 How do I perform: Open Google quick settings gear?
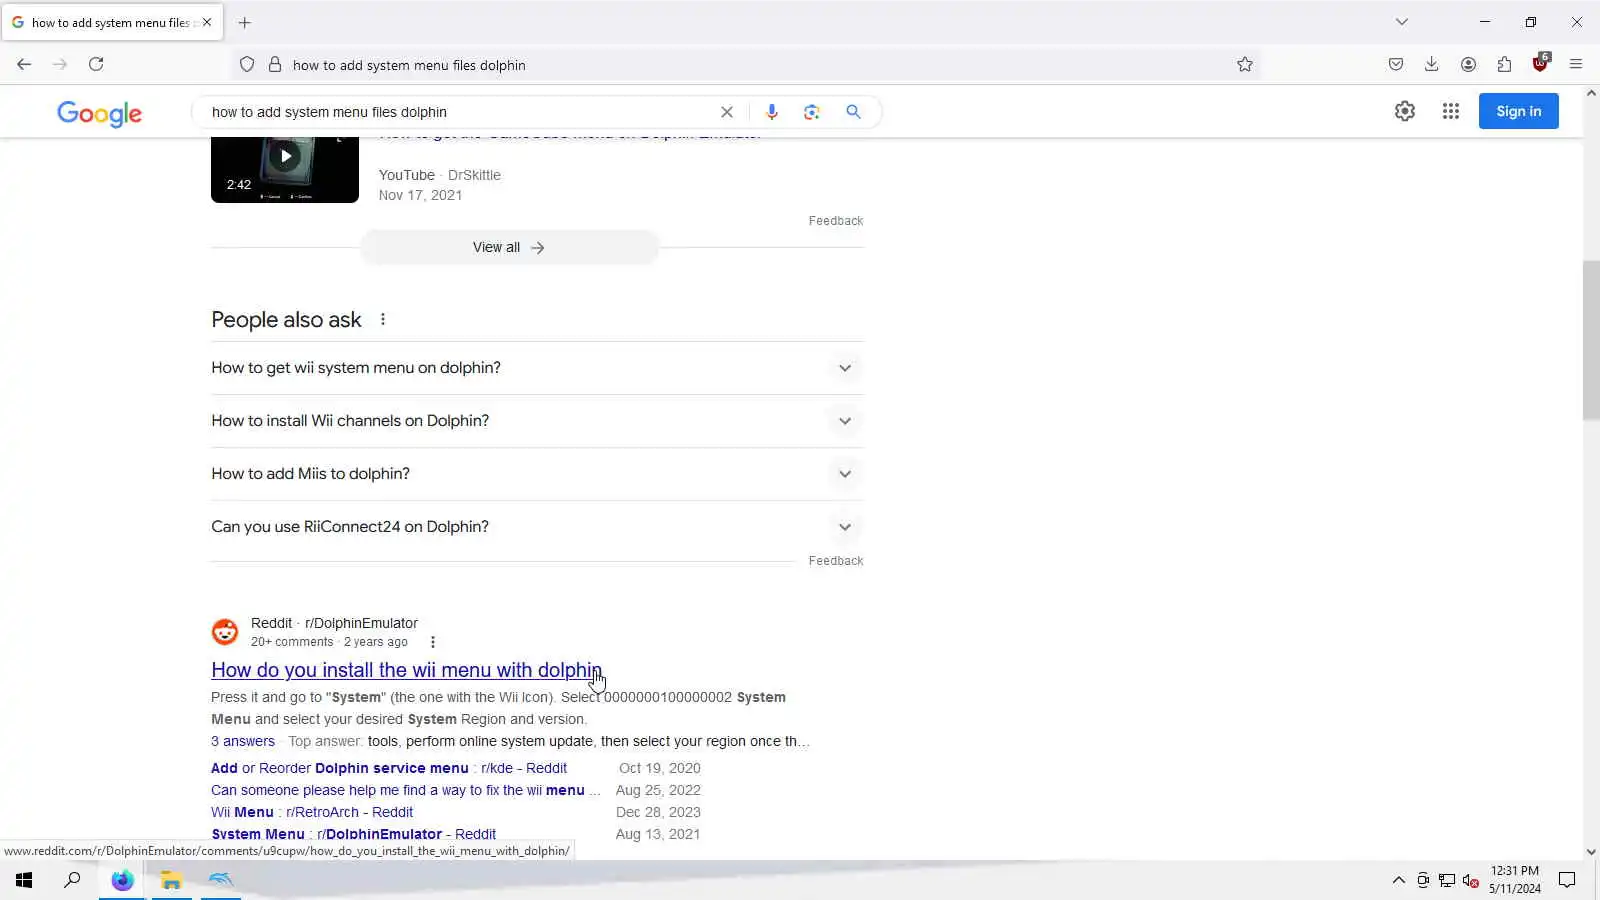click(x=1405, y=111)
